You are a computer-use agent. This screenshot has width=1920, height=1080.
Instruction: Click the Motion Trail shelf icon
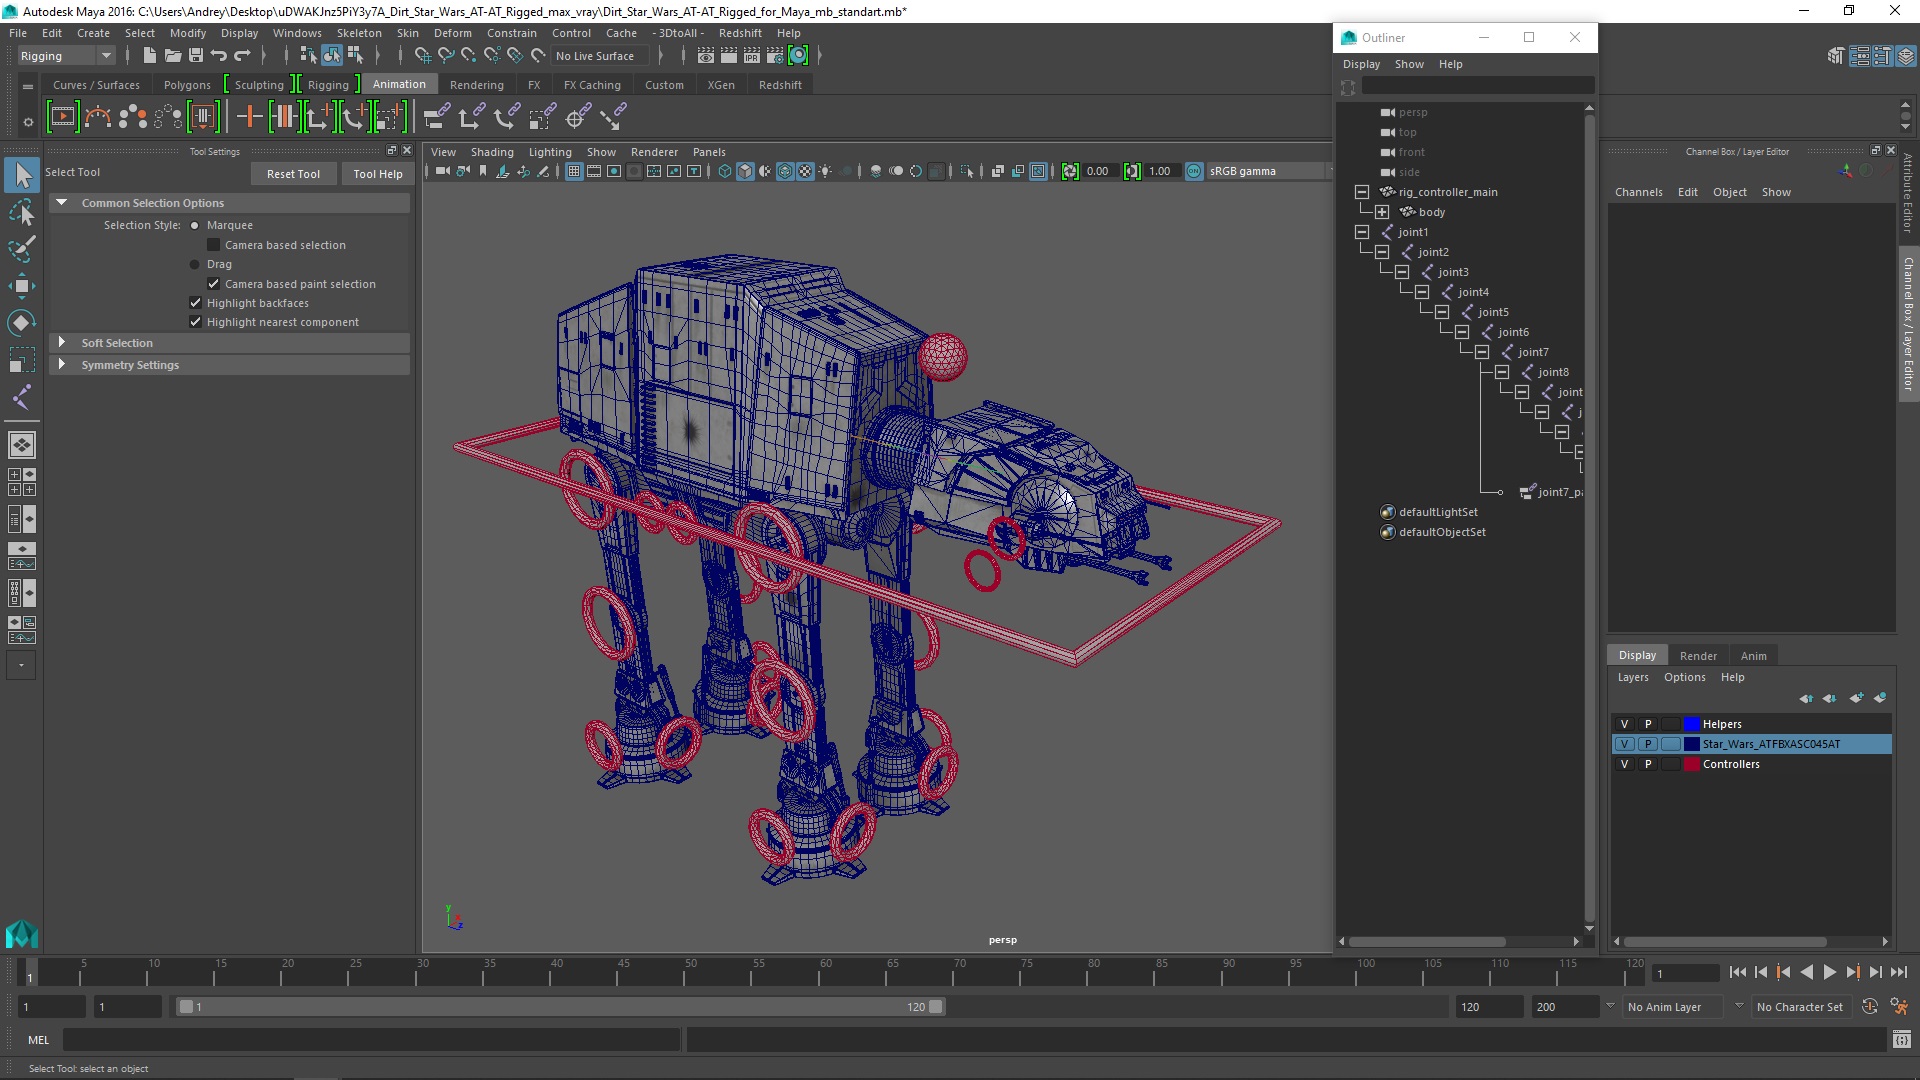tap(97, 117)
